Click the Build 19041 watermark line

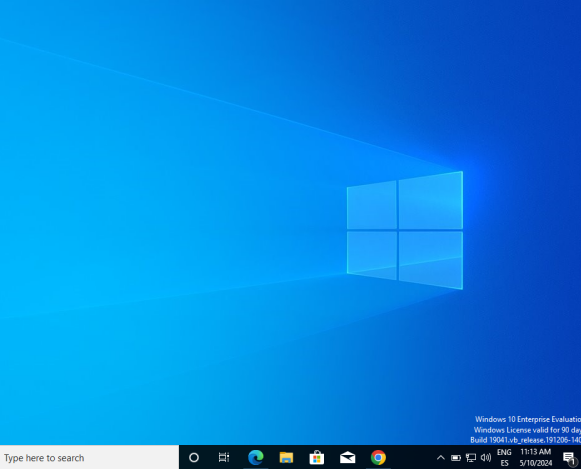[525, 440]
